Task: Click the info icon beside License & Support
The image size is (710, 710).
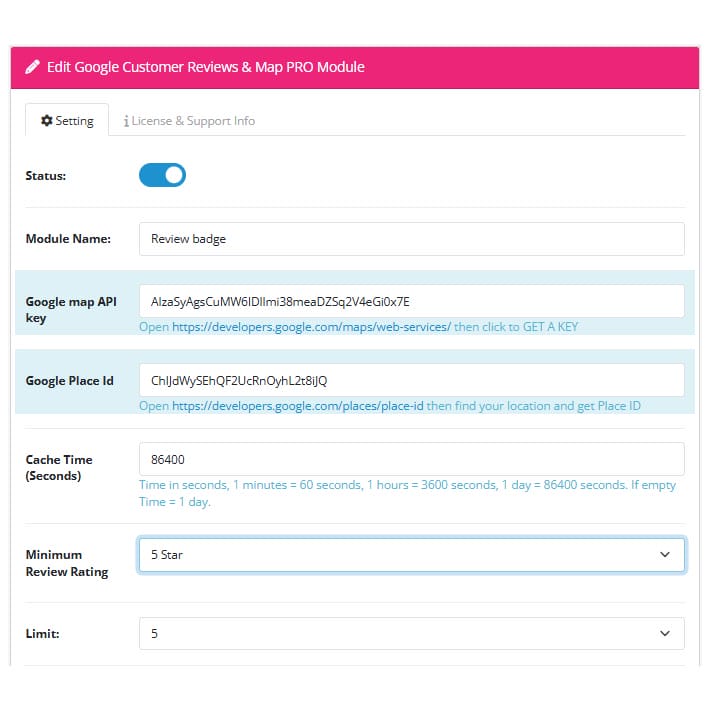Action: click(126, 121)
